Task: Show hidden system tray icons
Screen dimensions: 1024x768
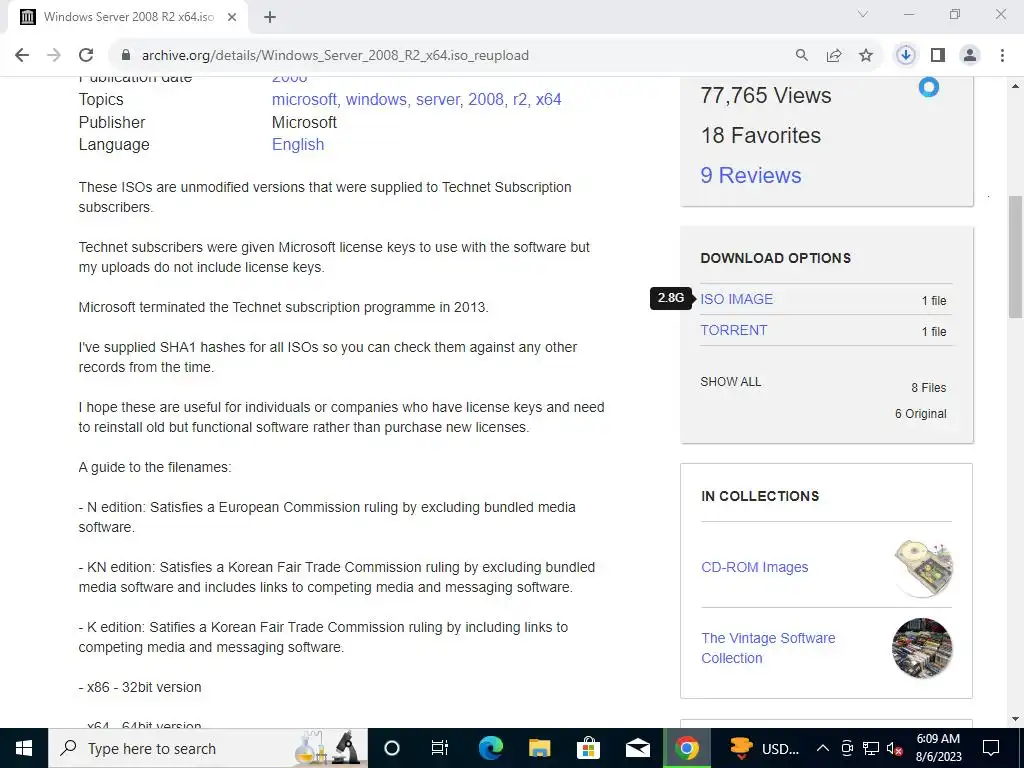Action: (823, 748)
